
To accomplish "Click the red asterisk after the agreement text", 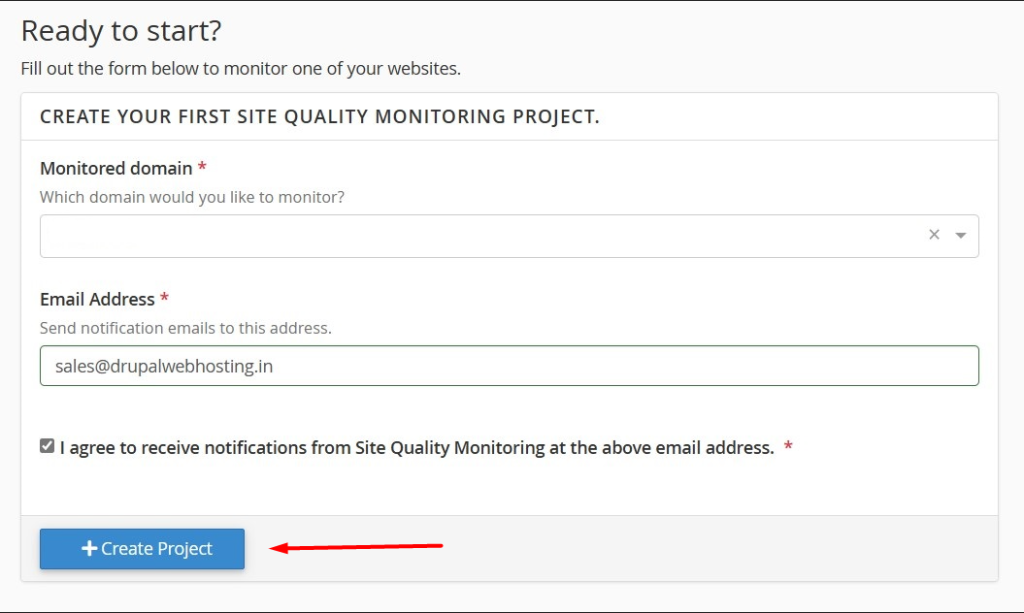I will pyautogui.click(x=788, y=448).
